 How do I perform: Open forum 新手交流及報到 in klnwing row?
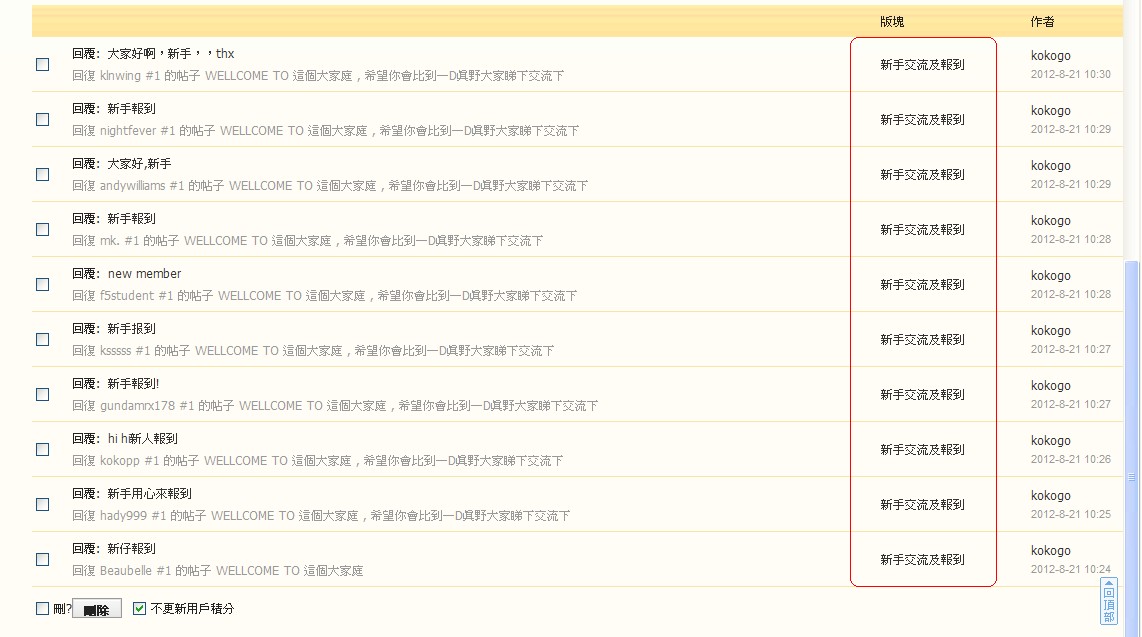[922, 65]
